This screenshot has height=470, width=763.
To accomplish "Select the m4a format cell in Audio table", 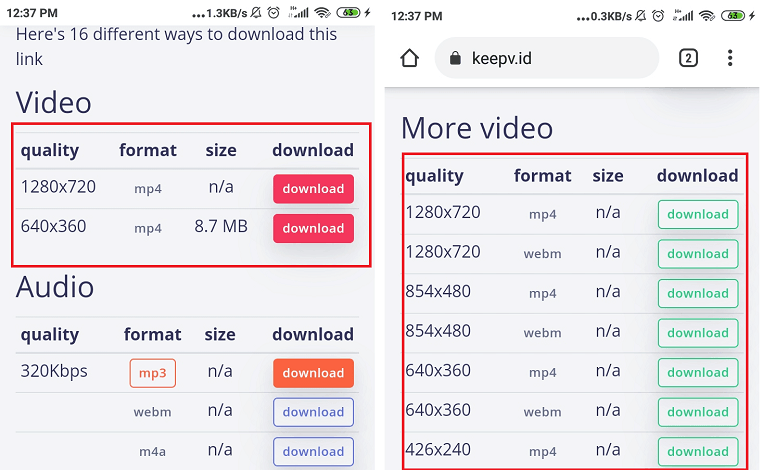I will pos(152,452).
